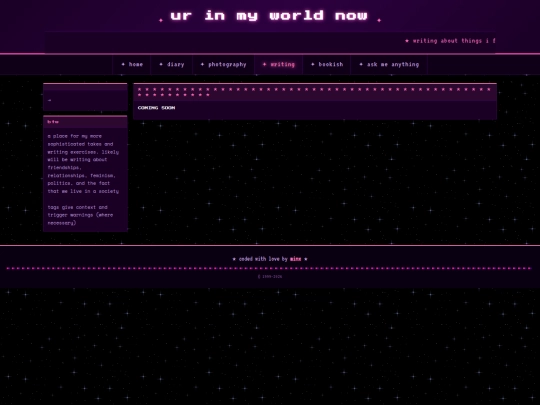This screenshot has width=540, height=405.
Task: Click the 'ur in my world now' site title
Action: point(269,15)
